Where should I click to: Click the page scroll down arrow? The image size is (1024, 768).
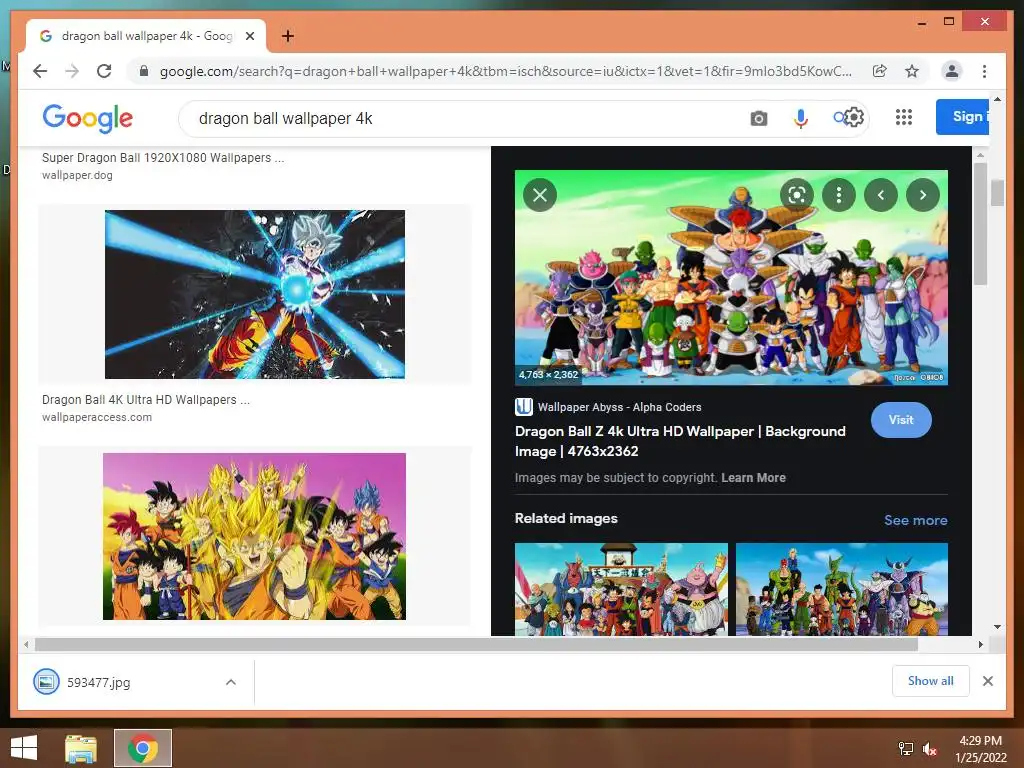997,627
